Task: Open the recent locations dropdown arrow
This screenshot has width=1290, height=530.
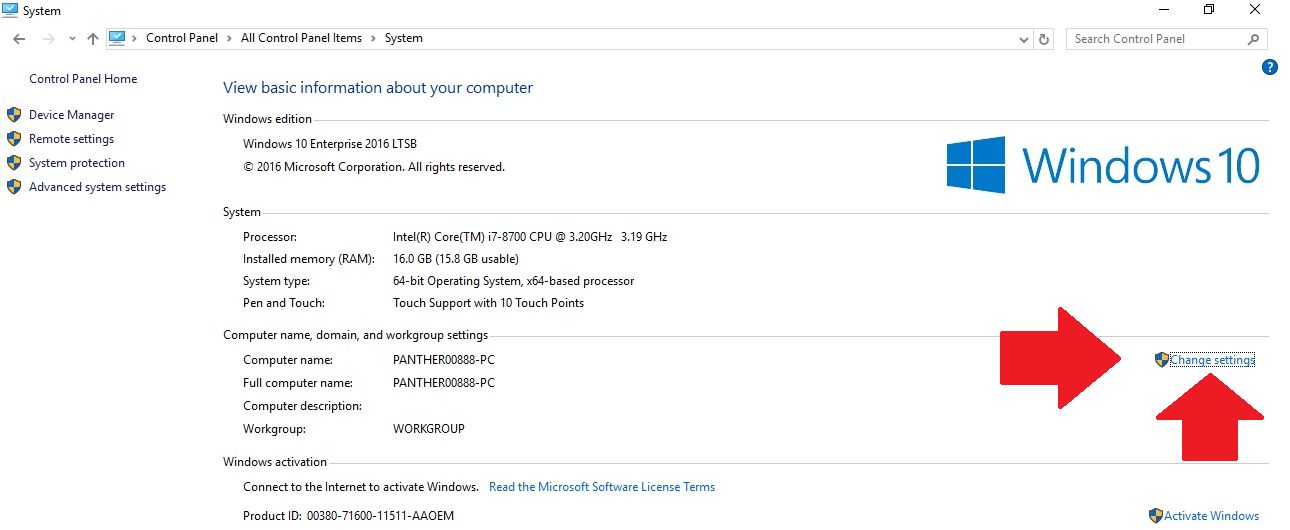Action: (x=72, y=39)
